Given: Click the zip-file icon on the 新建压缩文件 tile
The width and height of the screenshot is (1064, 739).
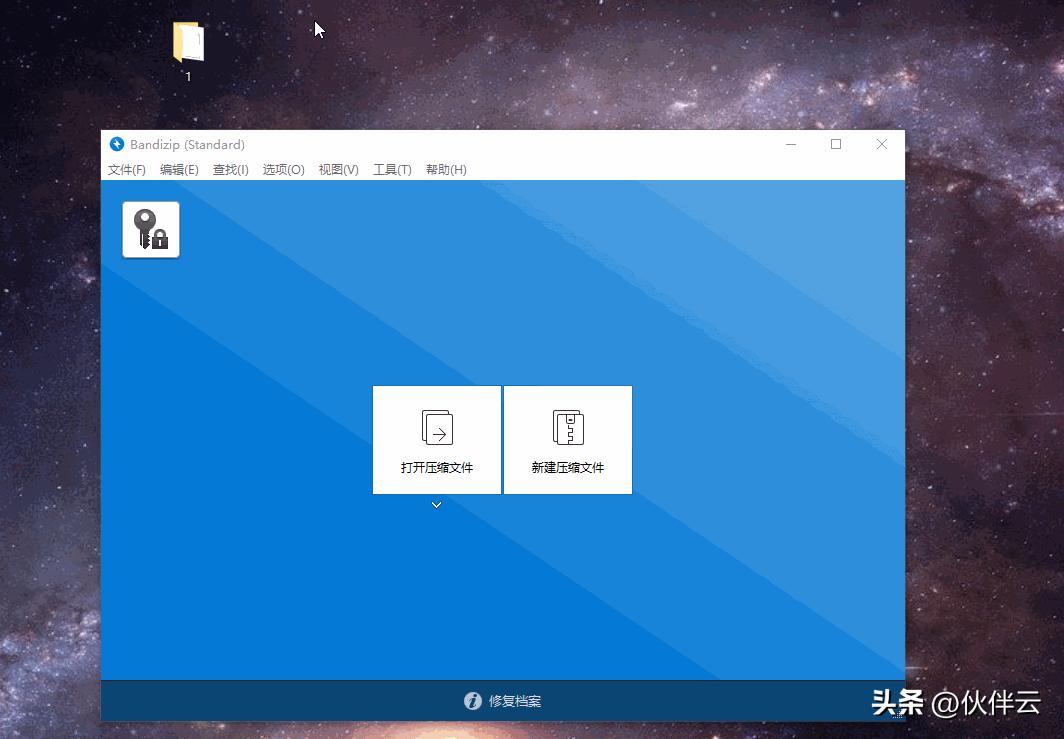Looking at the screenshot, I should [567, 426].
